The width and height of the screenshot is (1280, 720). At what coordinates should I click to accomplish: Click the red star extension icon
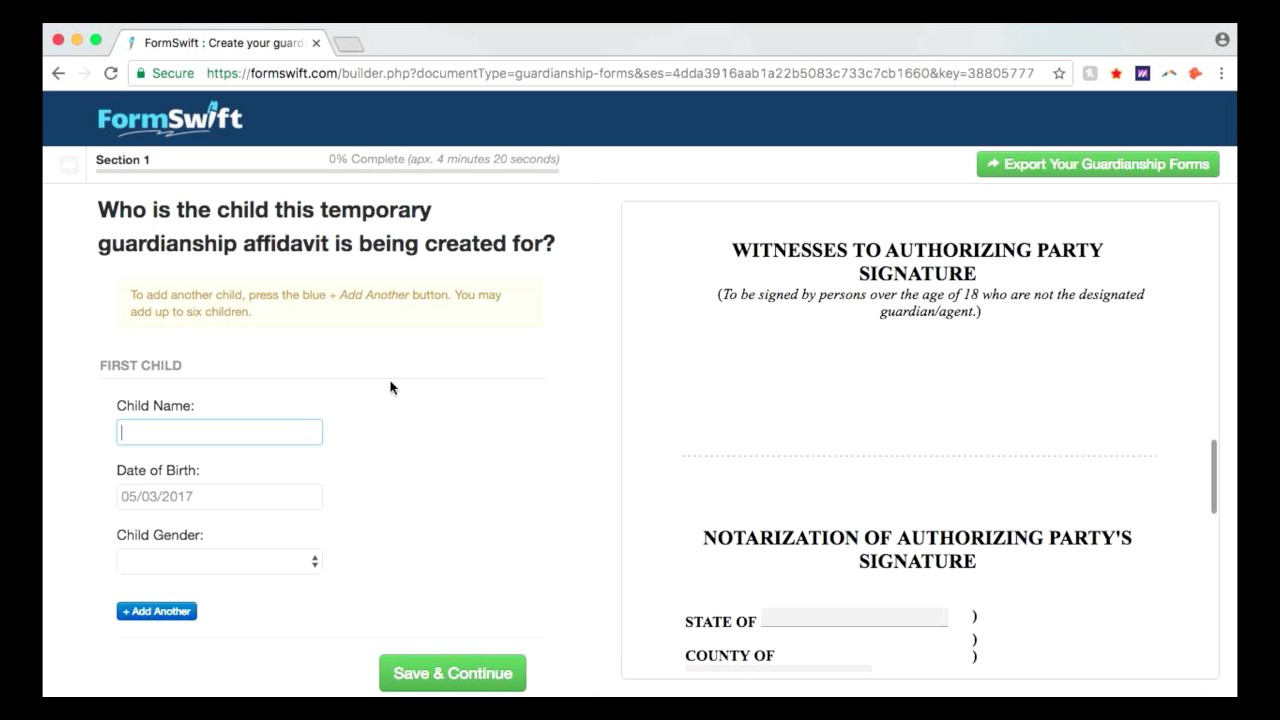1116,73
